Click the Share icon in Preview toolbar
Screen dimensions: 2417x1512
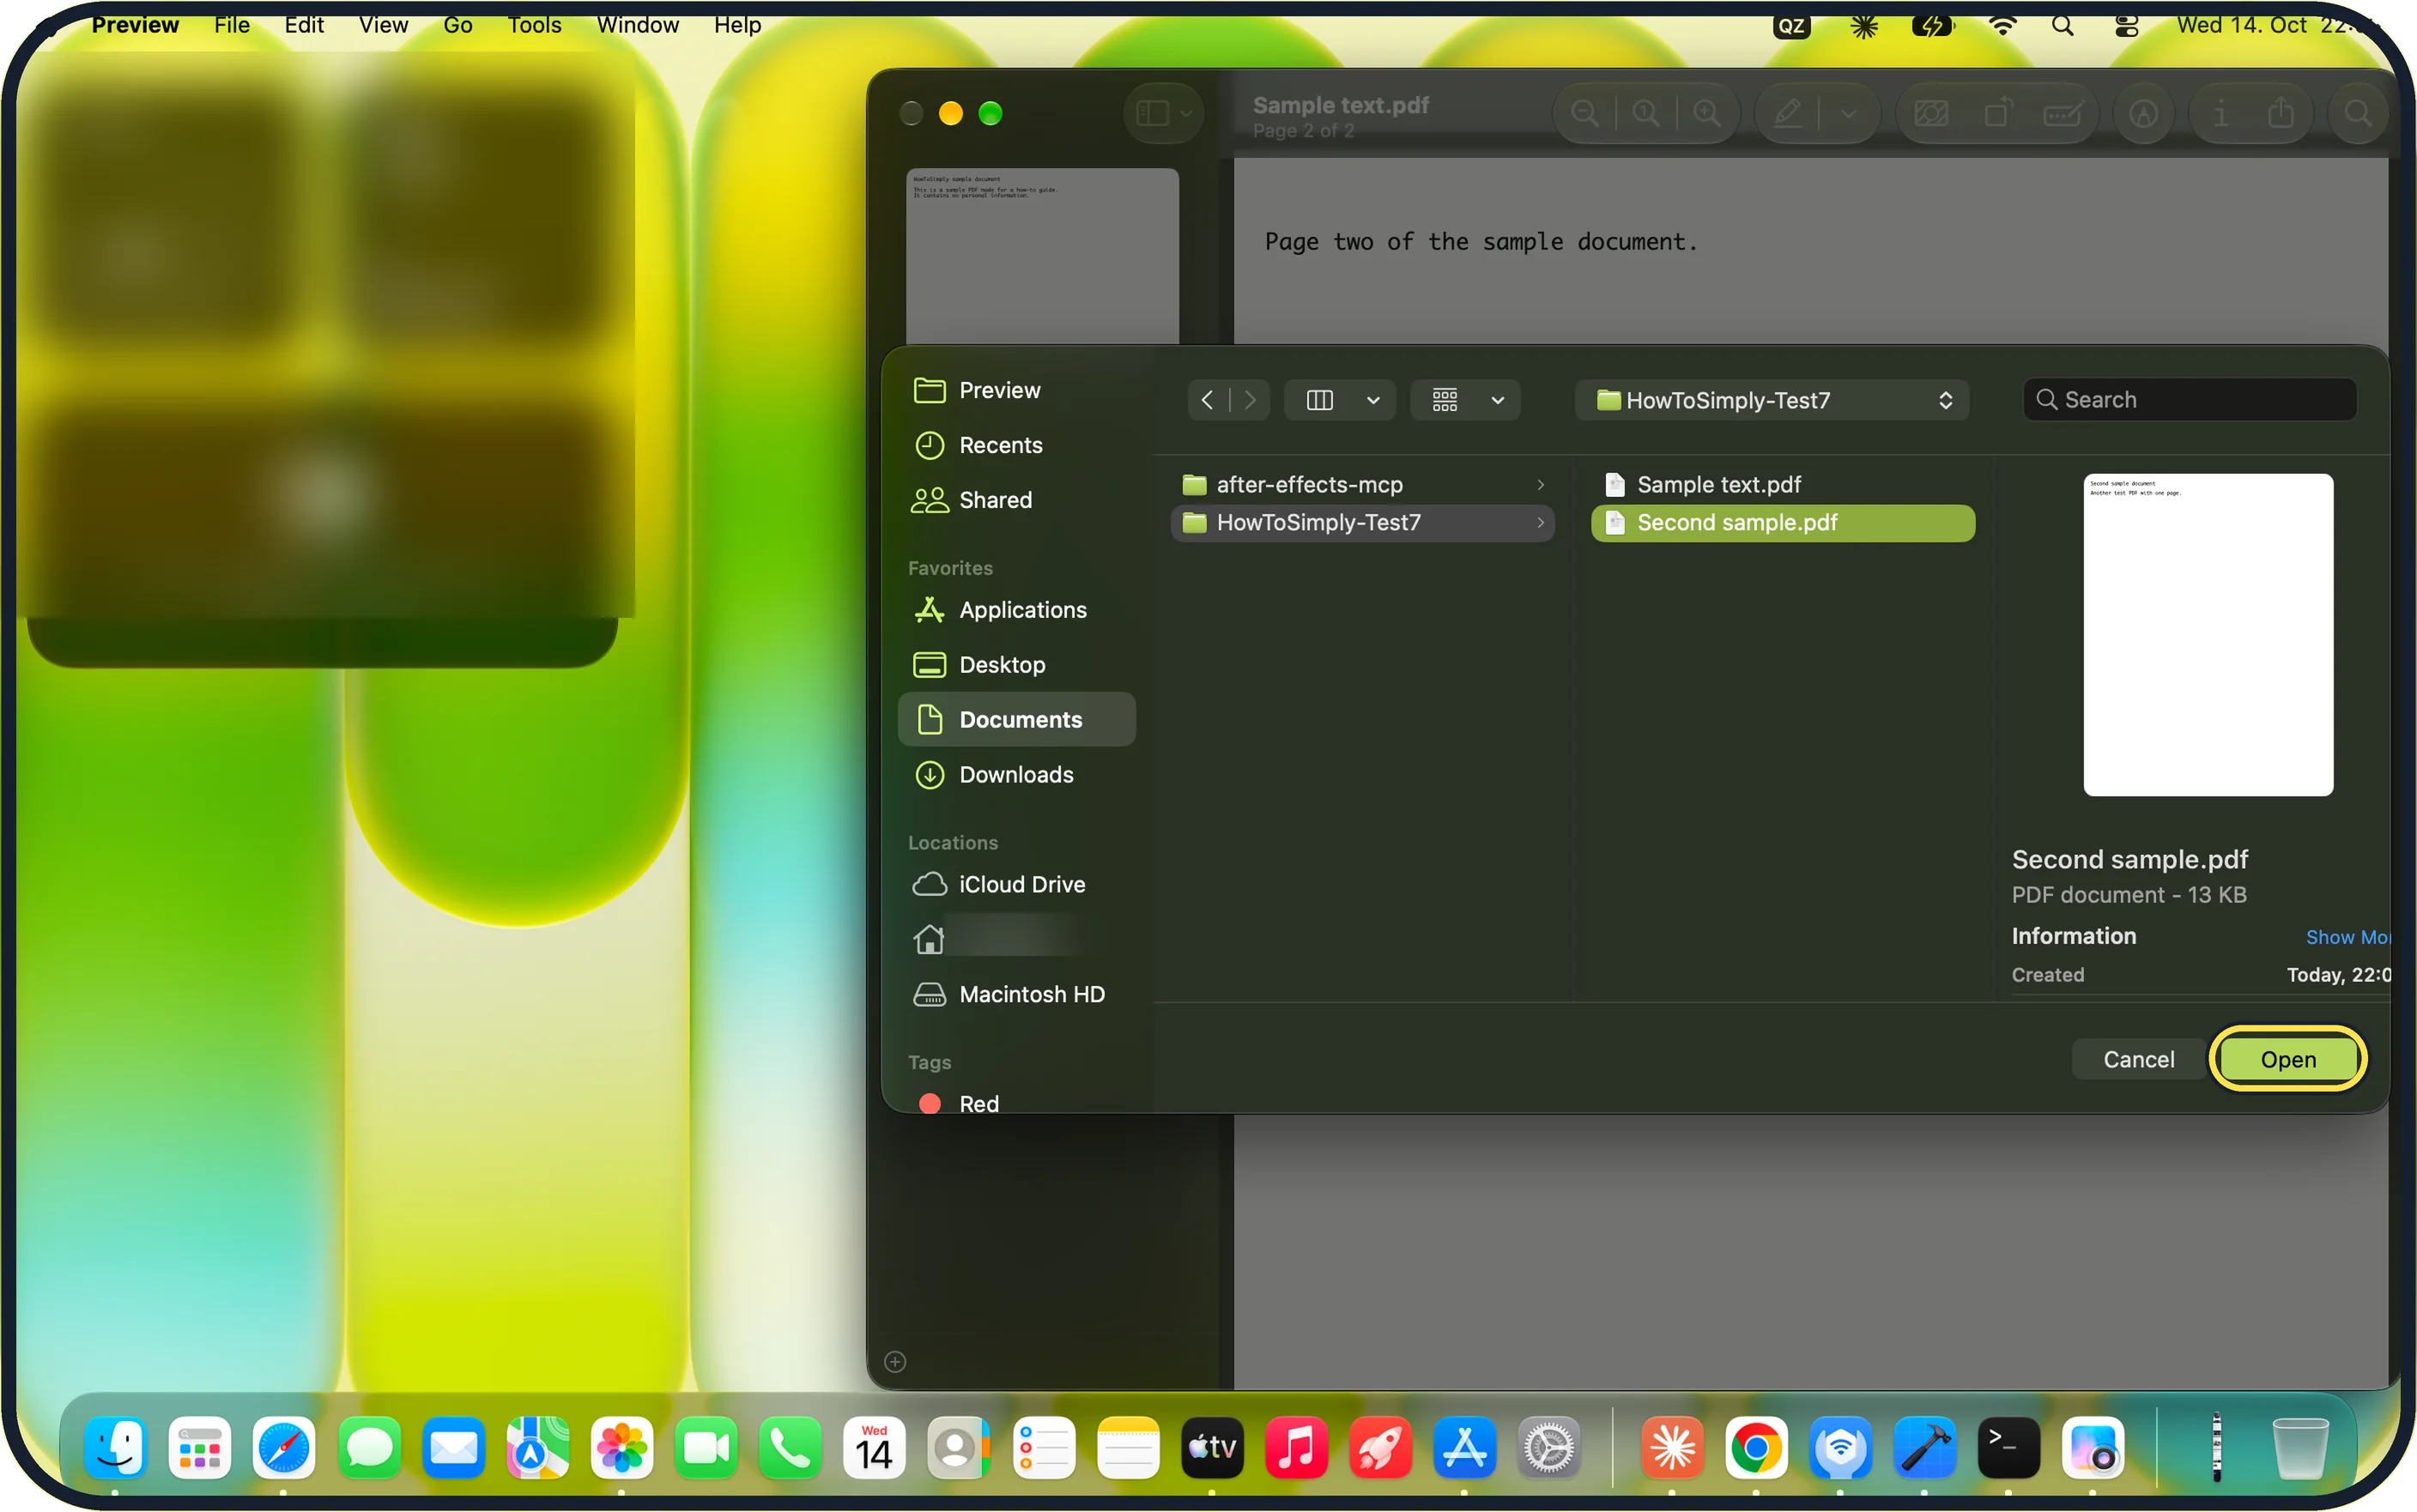coord(2281,113)
